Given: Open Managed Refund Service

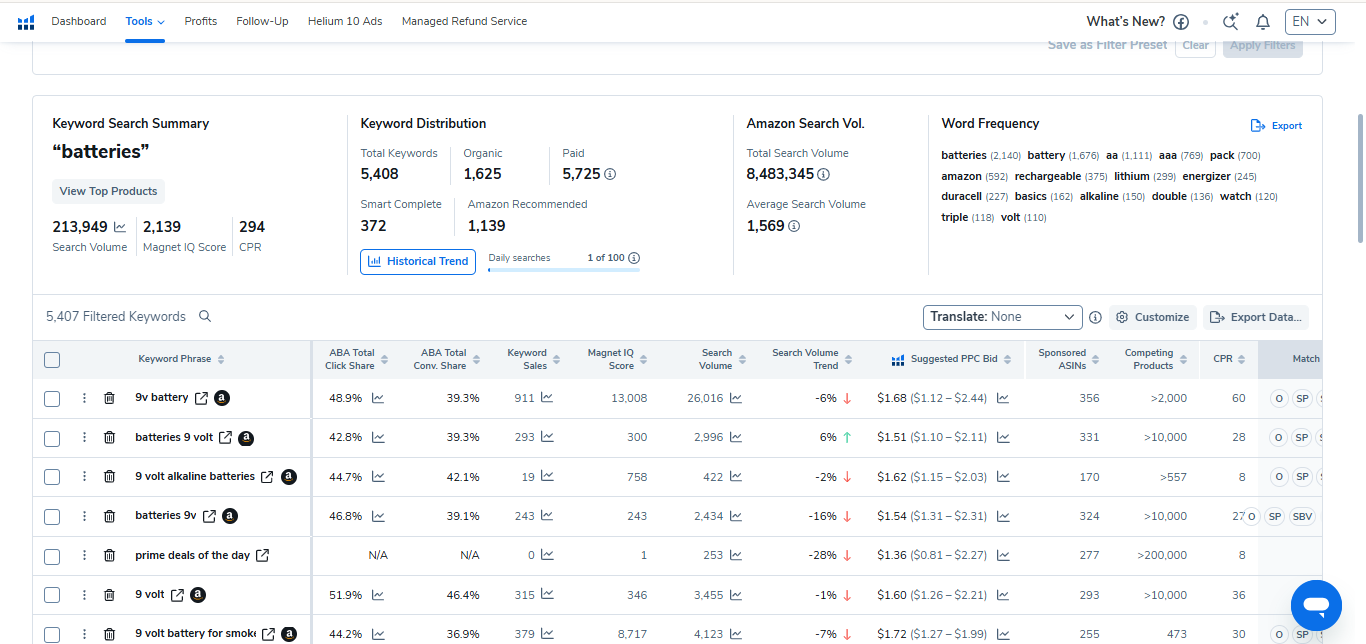Looking at the screenshot, I should (x=464, y=21).
